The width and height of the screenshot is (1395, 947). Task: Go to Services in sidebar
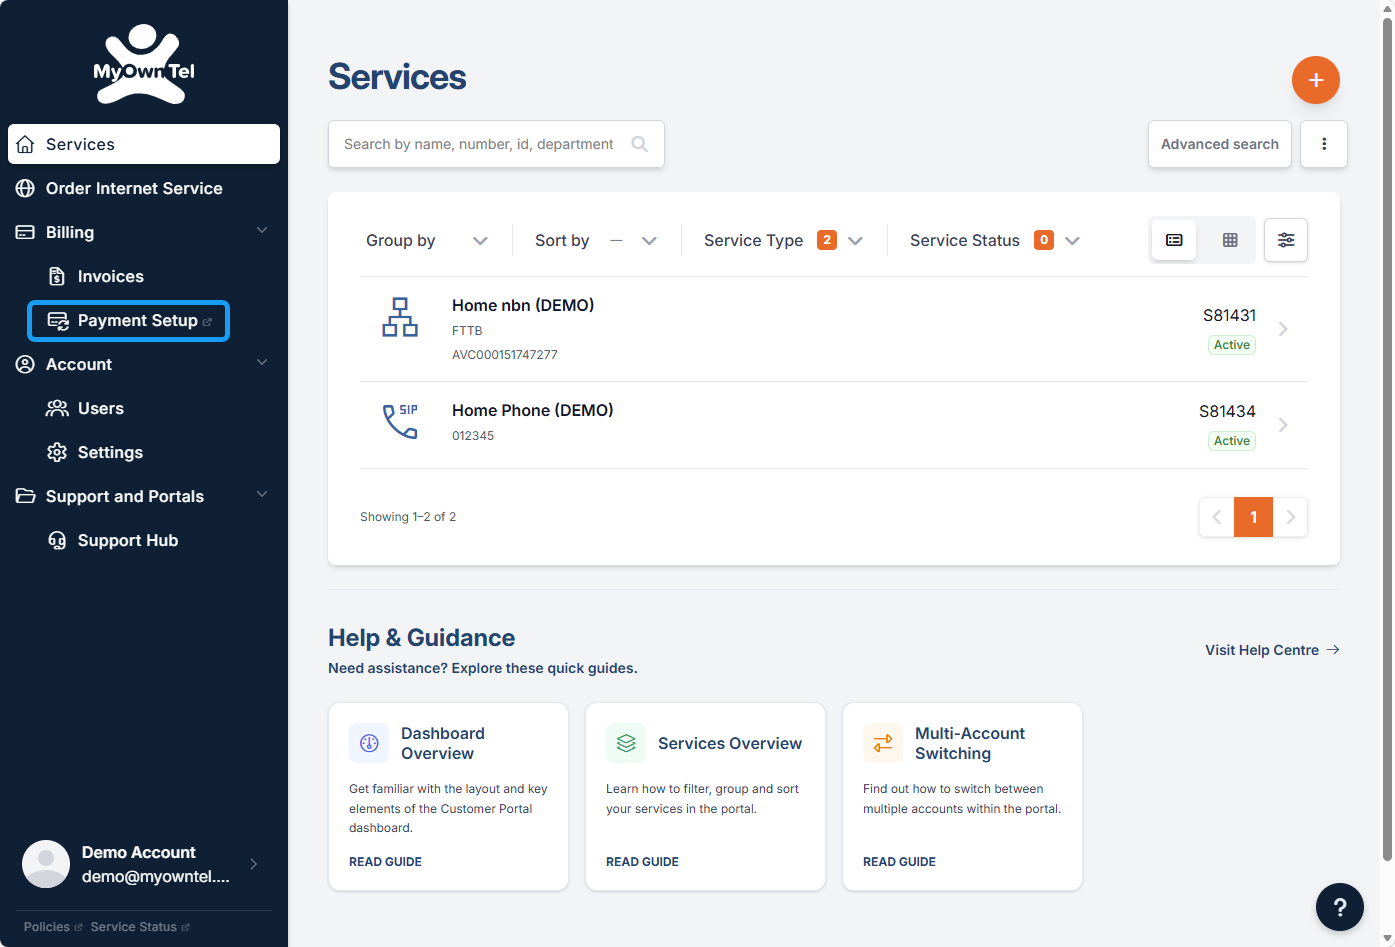144,144
